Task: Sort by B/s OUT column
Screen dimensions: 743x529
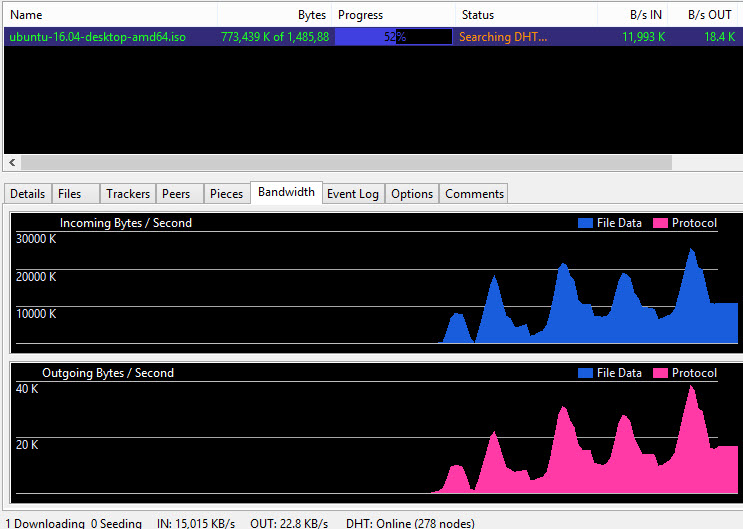Action: 705,15
